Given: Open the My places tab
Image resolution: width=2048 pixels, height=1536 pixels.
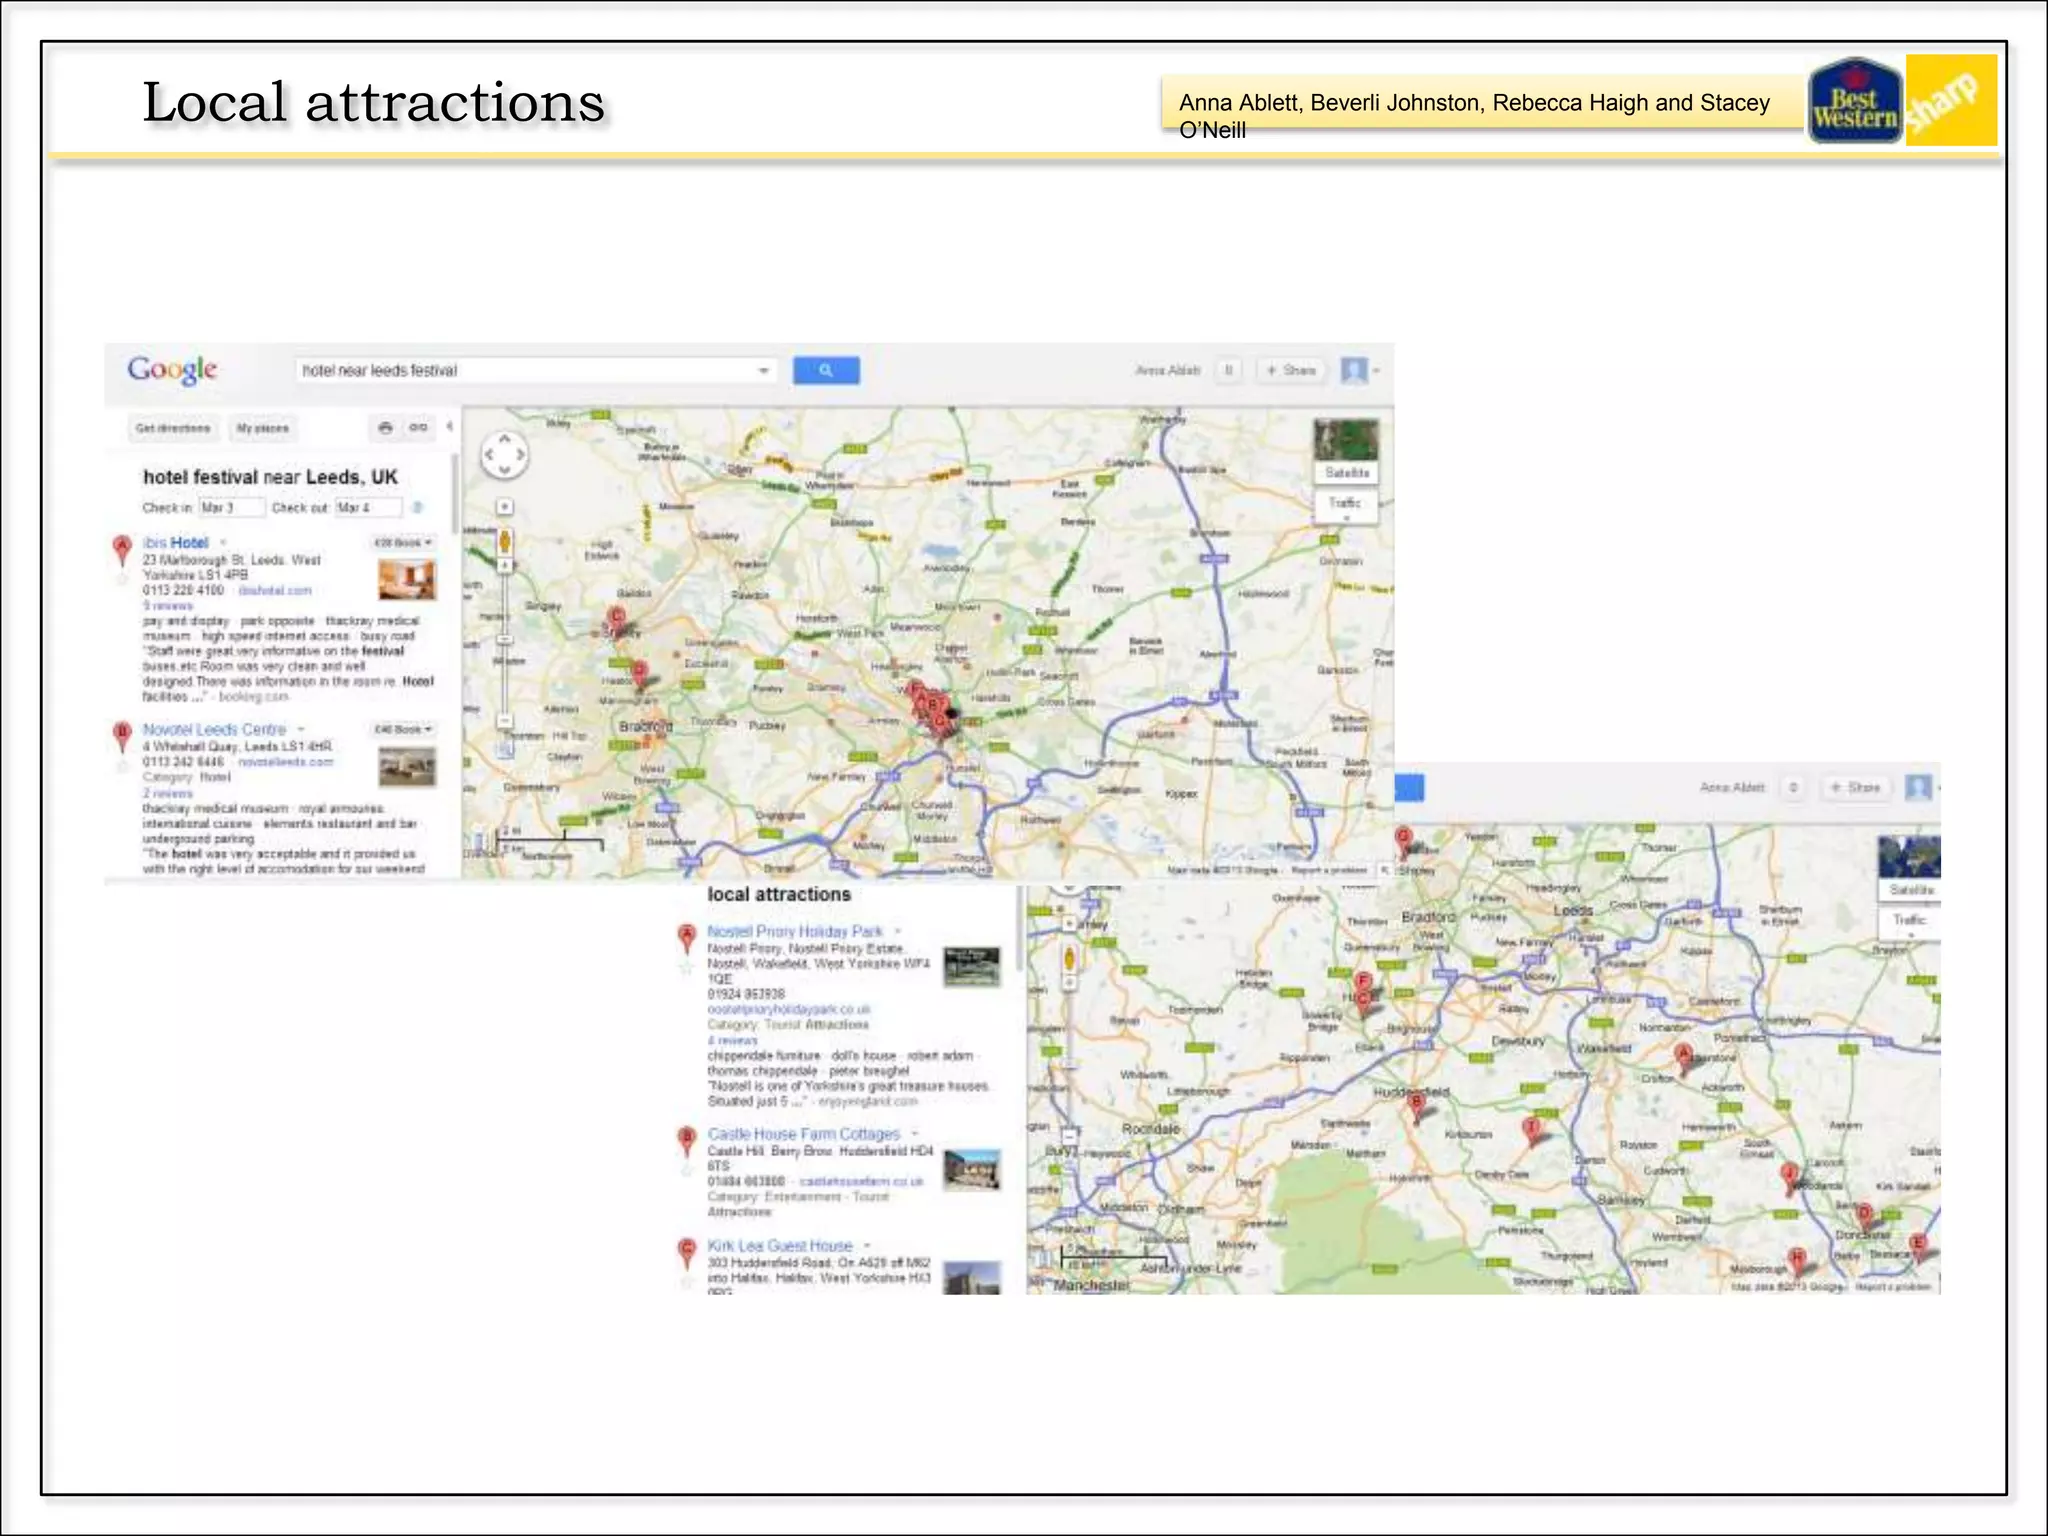Looking at the screenshot, I should point(262,428).
